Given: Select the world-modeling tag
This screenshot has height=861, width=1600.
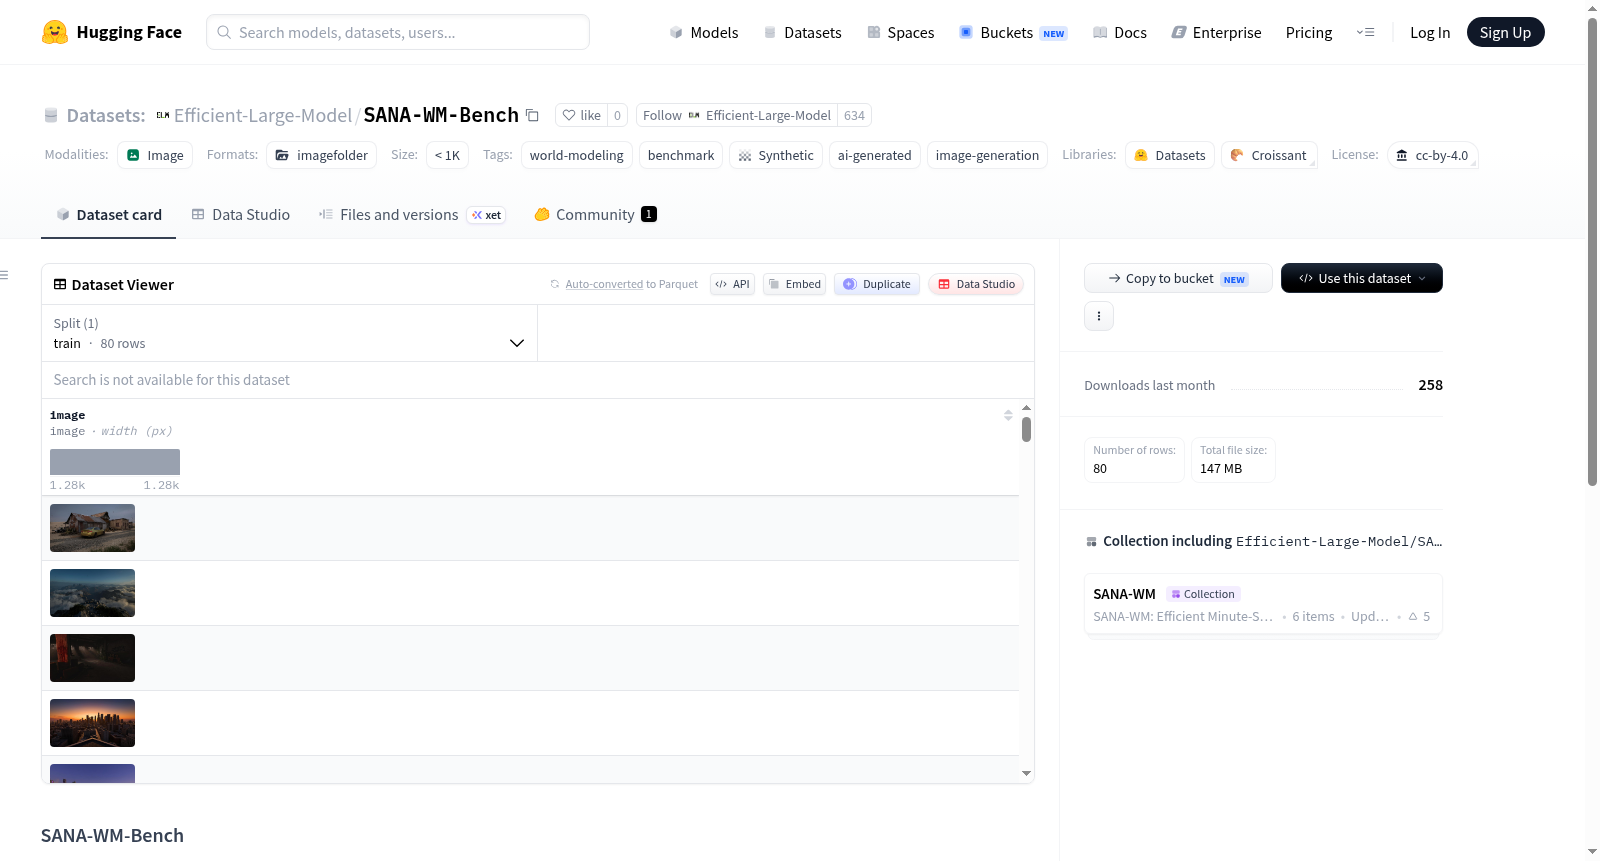Looking at the screenshot, I should pyautogui.click(x=577, y=155).
